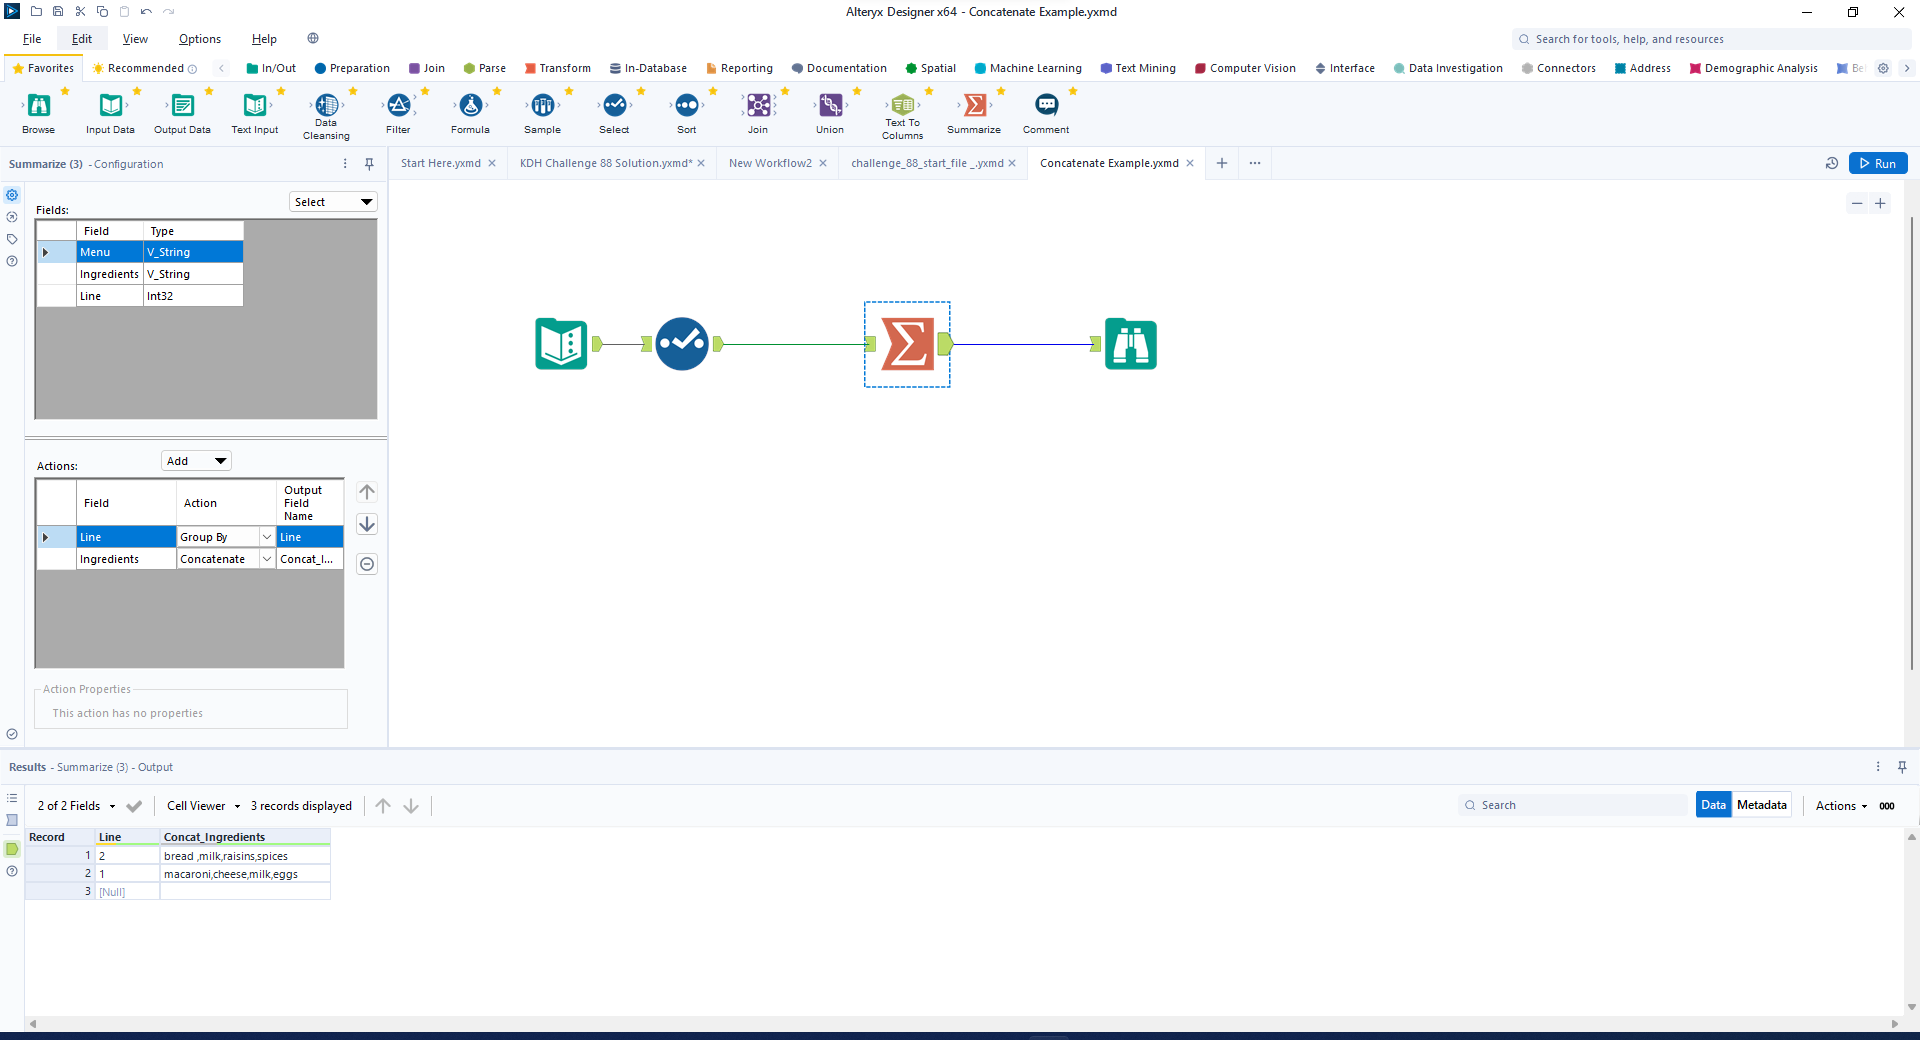Remove the selected action with the minus icon

point(367,564)
